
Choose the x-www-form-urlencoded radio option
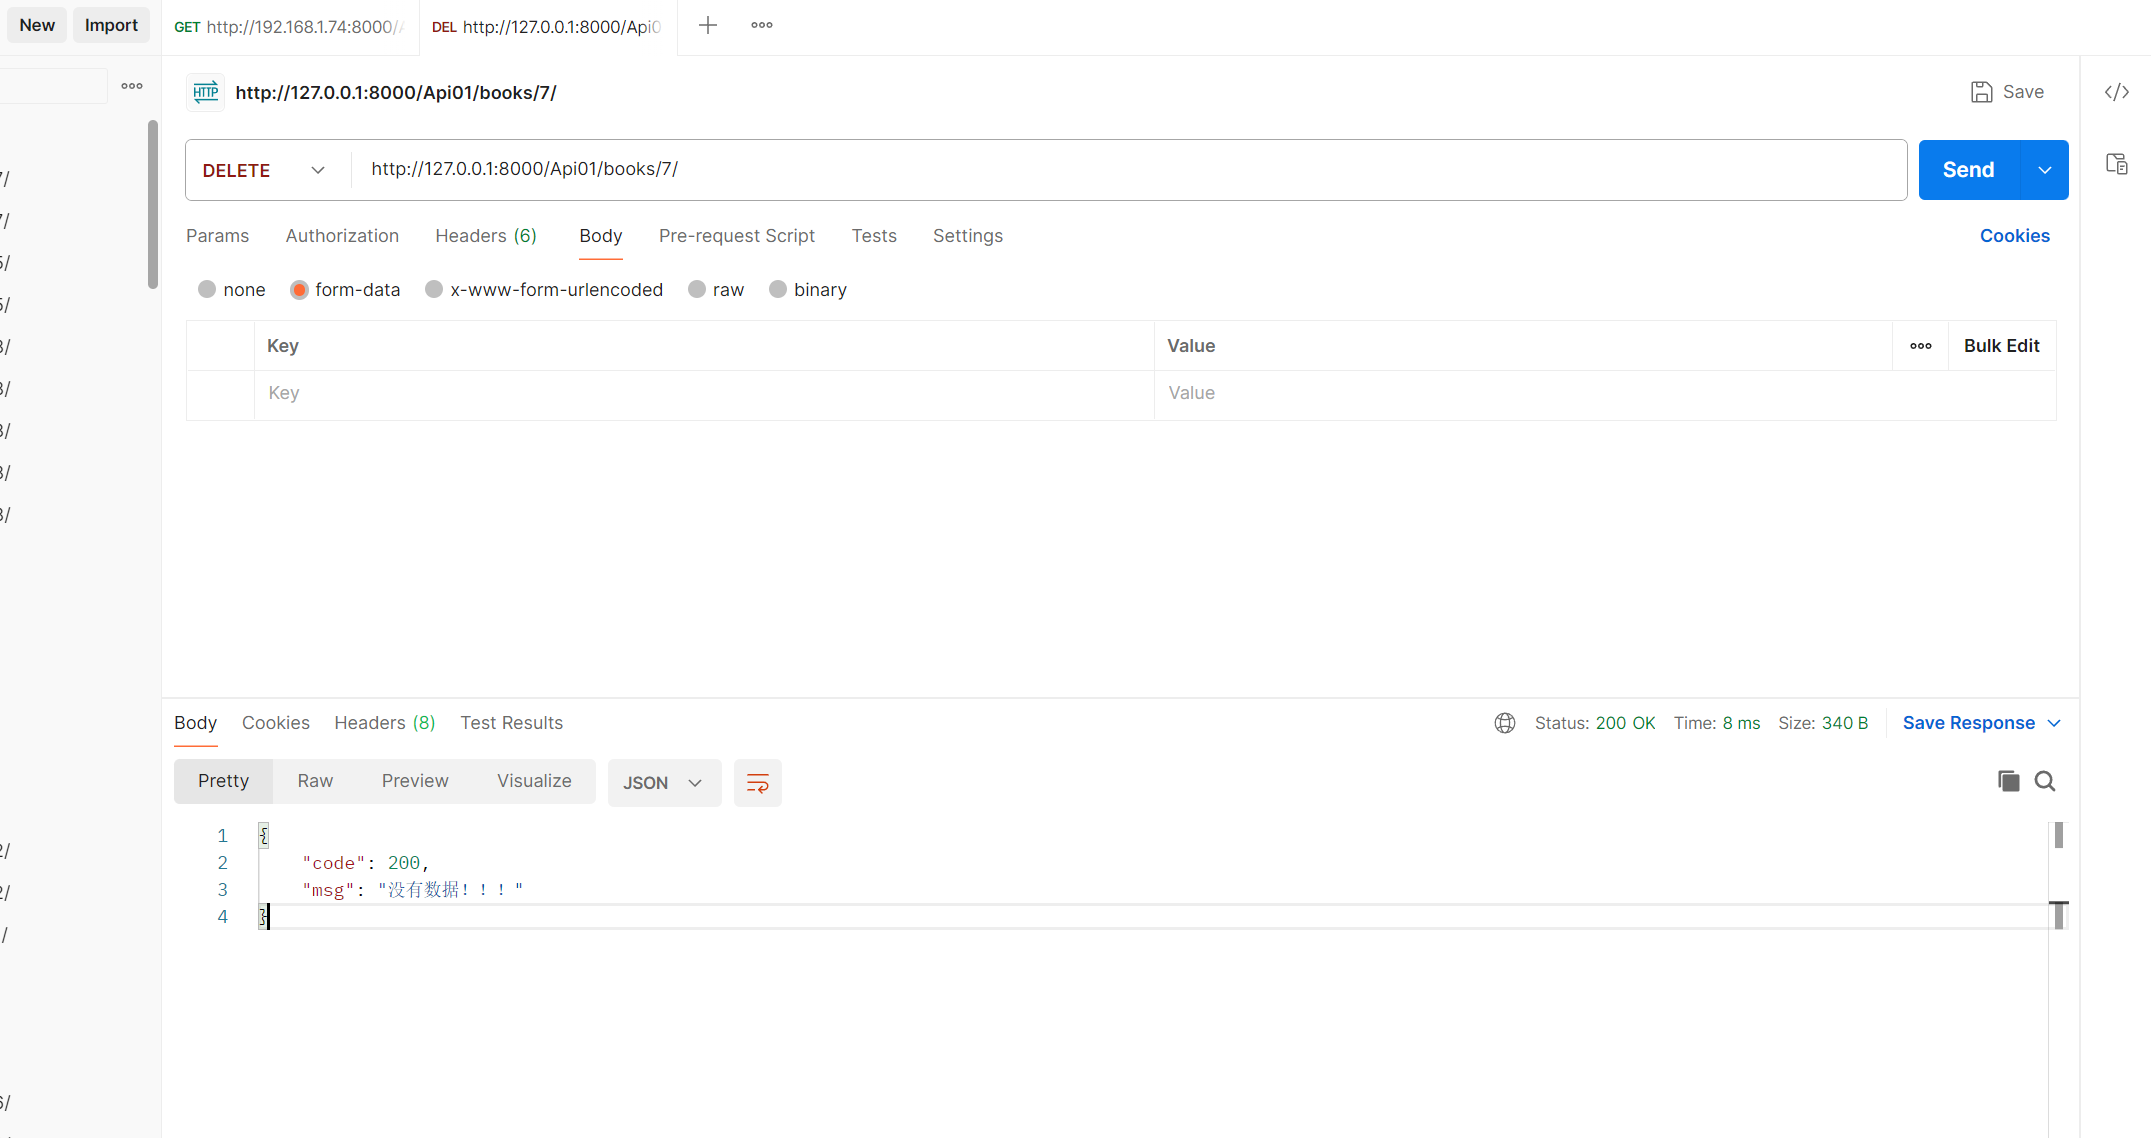434,290
